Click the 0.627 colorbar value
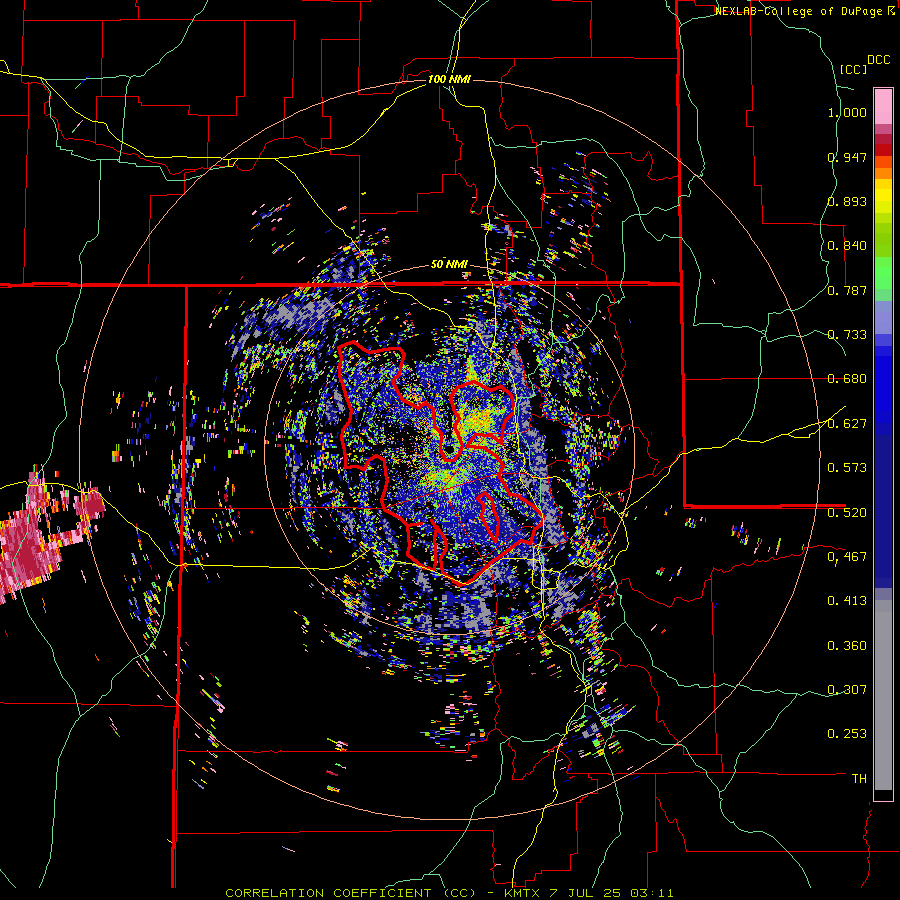The width and height of the screenshot is (900, 900). pos(847,424)
